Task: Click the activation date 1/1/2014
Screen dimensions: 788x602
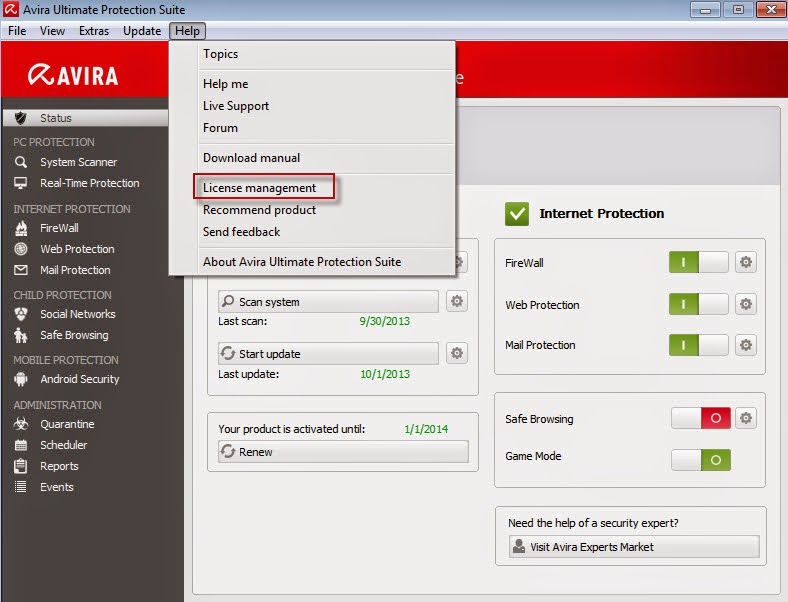Action: click(426, 429)
